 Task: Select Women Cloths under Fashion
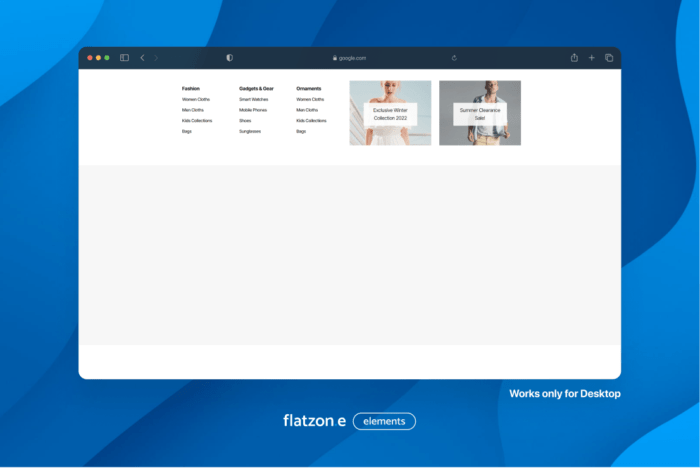point(196,99)
